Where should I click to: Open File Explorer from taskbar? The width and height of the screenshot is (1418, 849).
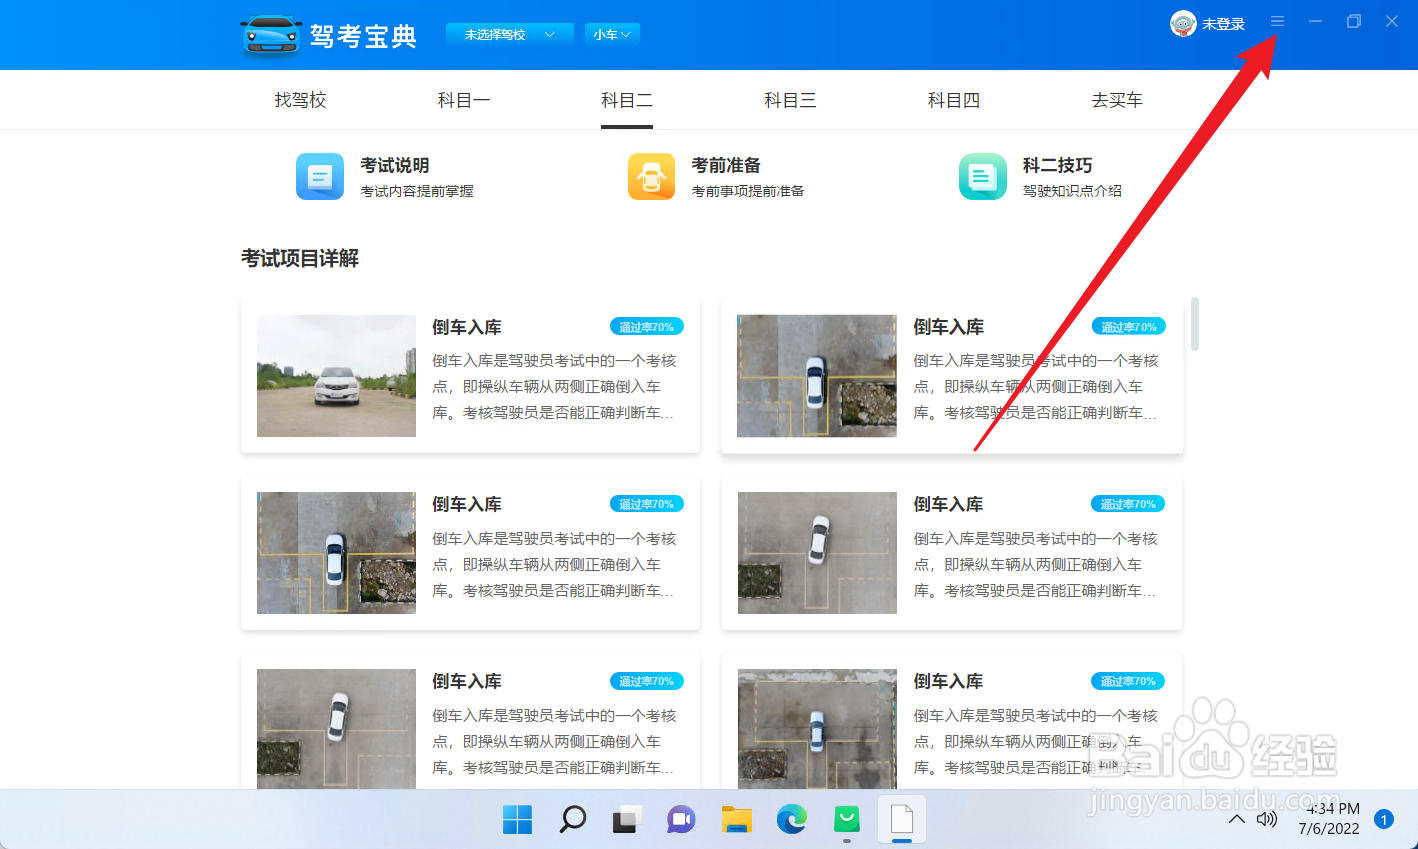(737, 820)
